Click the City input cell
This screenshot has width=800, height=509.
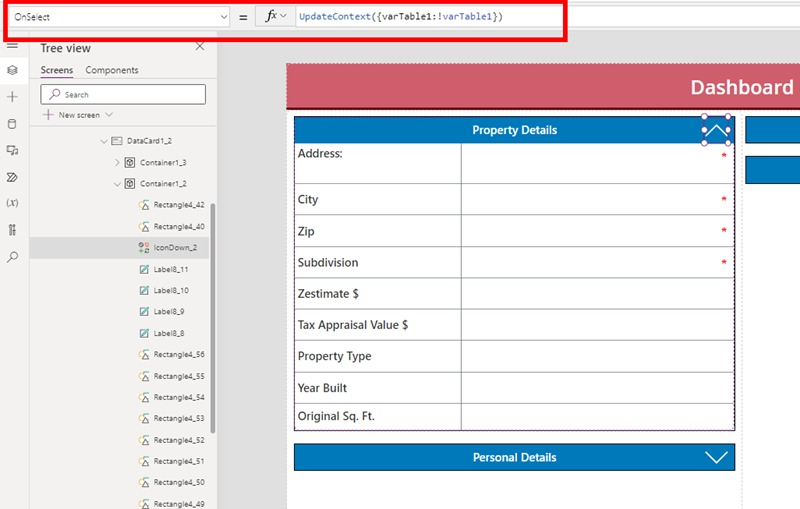[597, 199]
